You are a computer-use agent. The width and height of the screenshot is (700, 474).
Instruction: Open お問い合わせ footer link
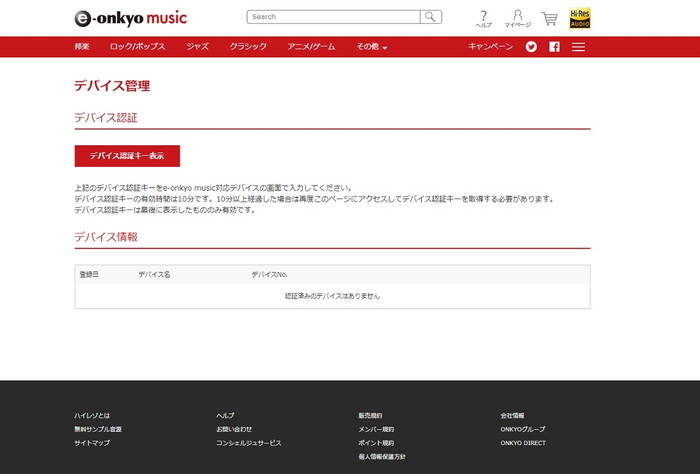pyautogui.click(x=234, y=429)
